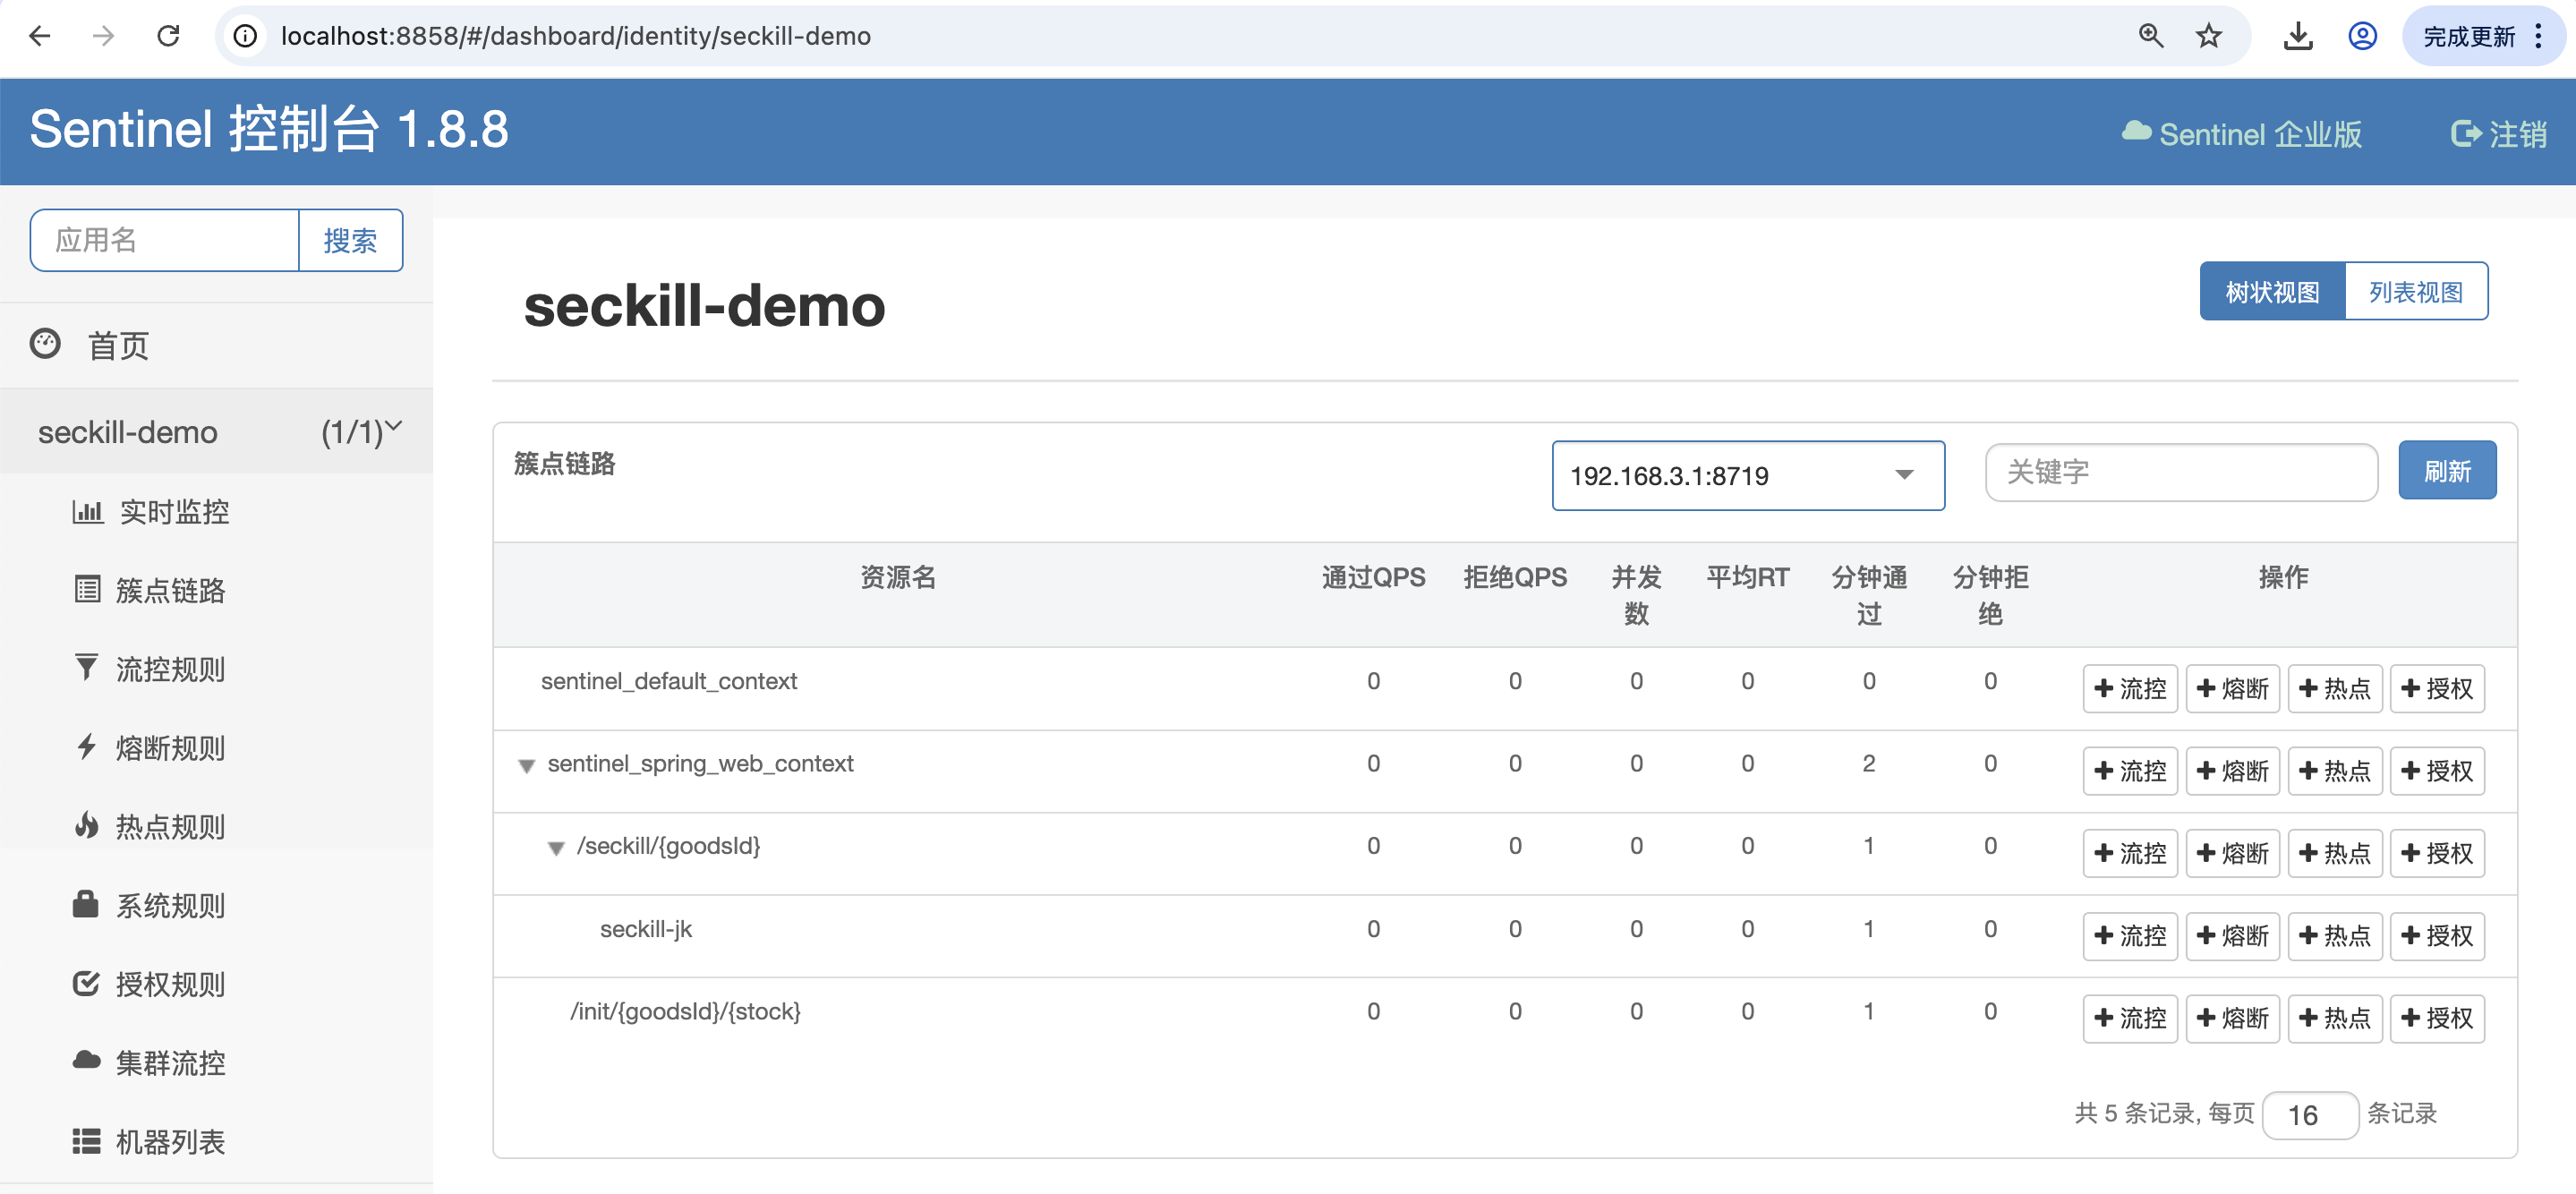This screenshot has width=2576, height=1194.
Task: Click the 关键字 keyword input field
Action: pyautogui.click(x=2180, y=472)
